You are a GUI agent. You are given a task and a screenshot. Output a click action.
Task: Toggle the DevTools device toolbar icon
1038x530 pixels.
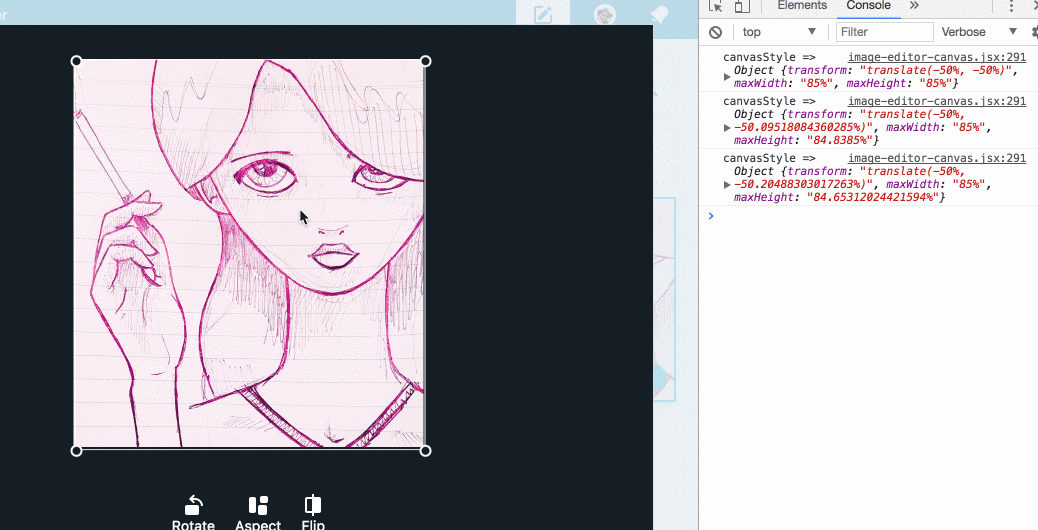click(x=742, y=6)
